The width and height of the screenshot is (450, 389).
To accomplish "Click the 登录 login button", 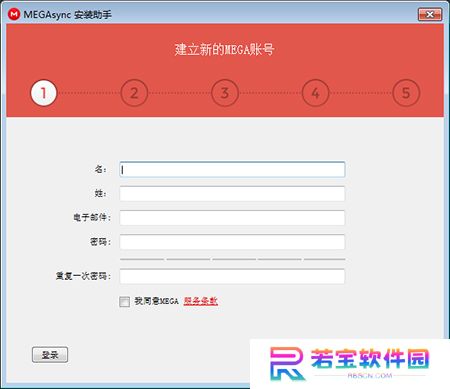I will (x=50, y=355).
